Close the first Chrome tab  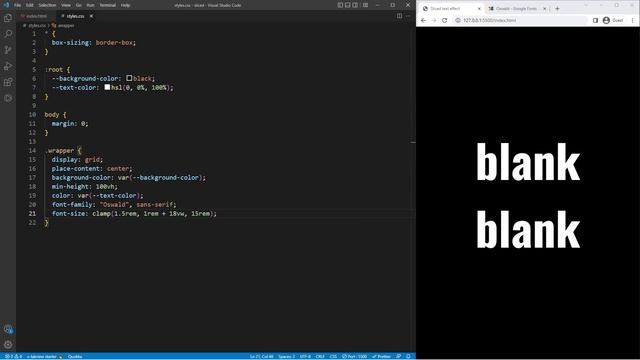479,8
